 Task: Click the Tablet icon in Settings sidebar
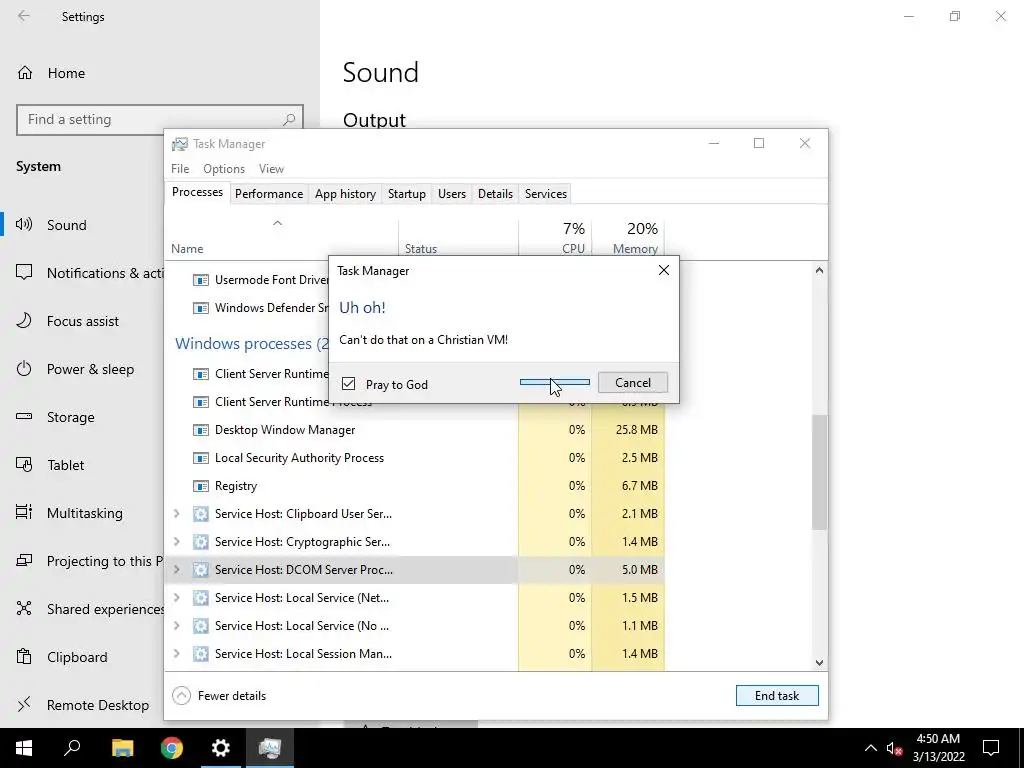tap(24, 464)
